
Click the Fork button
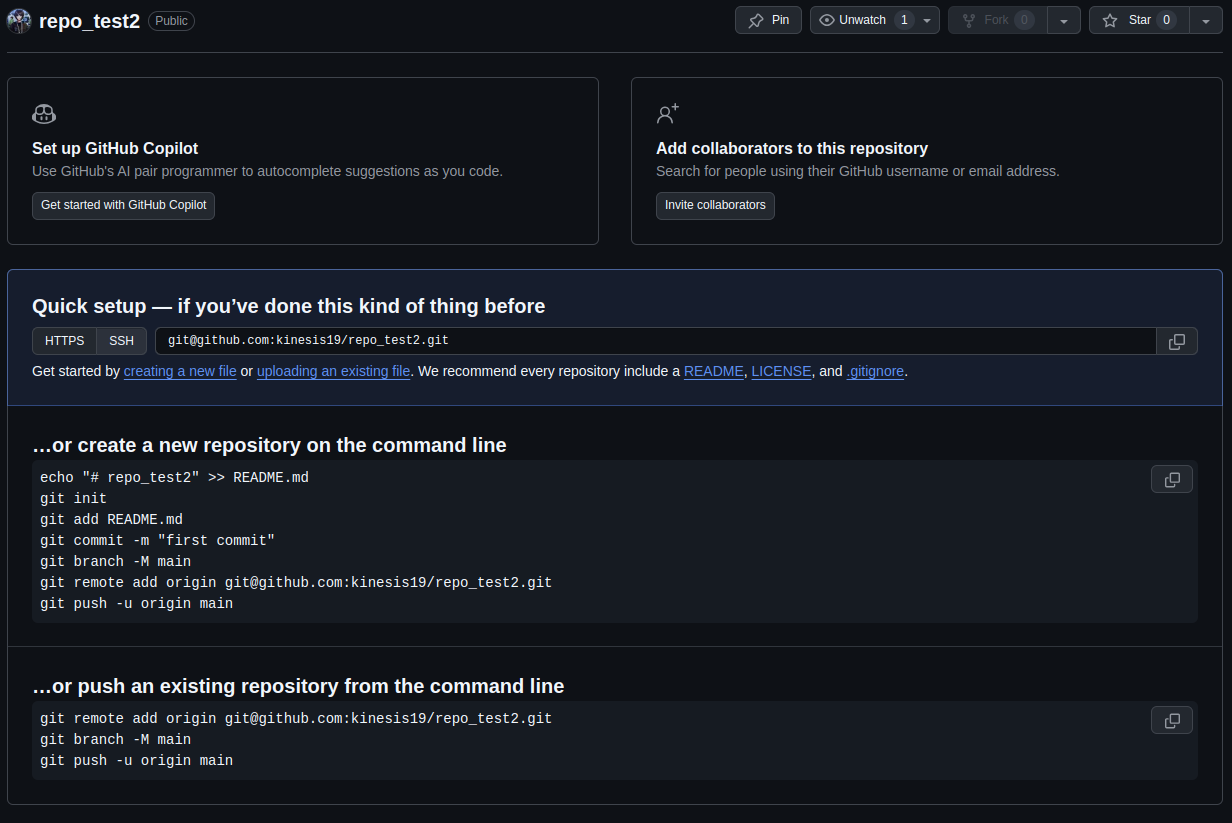point(997,20)
